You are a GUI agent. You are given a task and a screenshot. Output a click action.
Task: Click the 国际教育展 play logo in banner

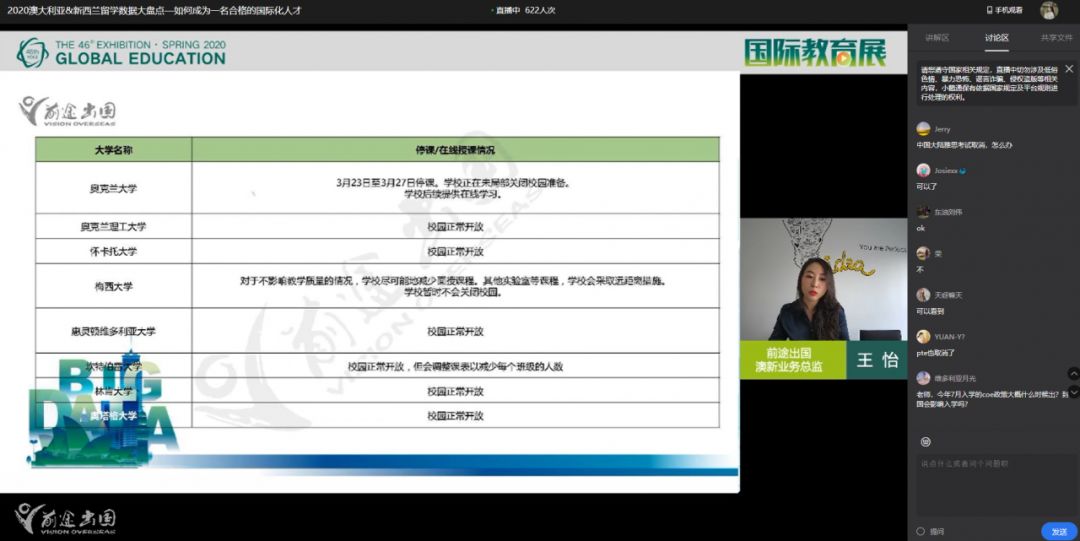pos(815,52)
